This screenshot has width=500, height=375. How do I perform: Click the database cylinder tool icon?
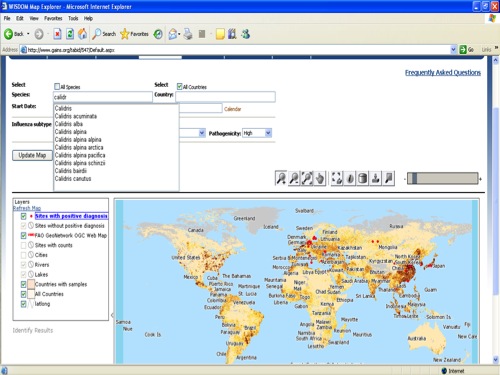click(363, 178)
